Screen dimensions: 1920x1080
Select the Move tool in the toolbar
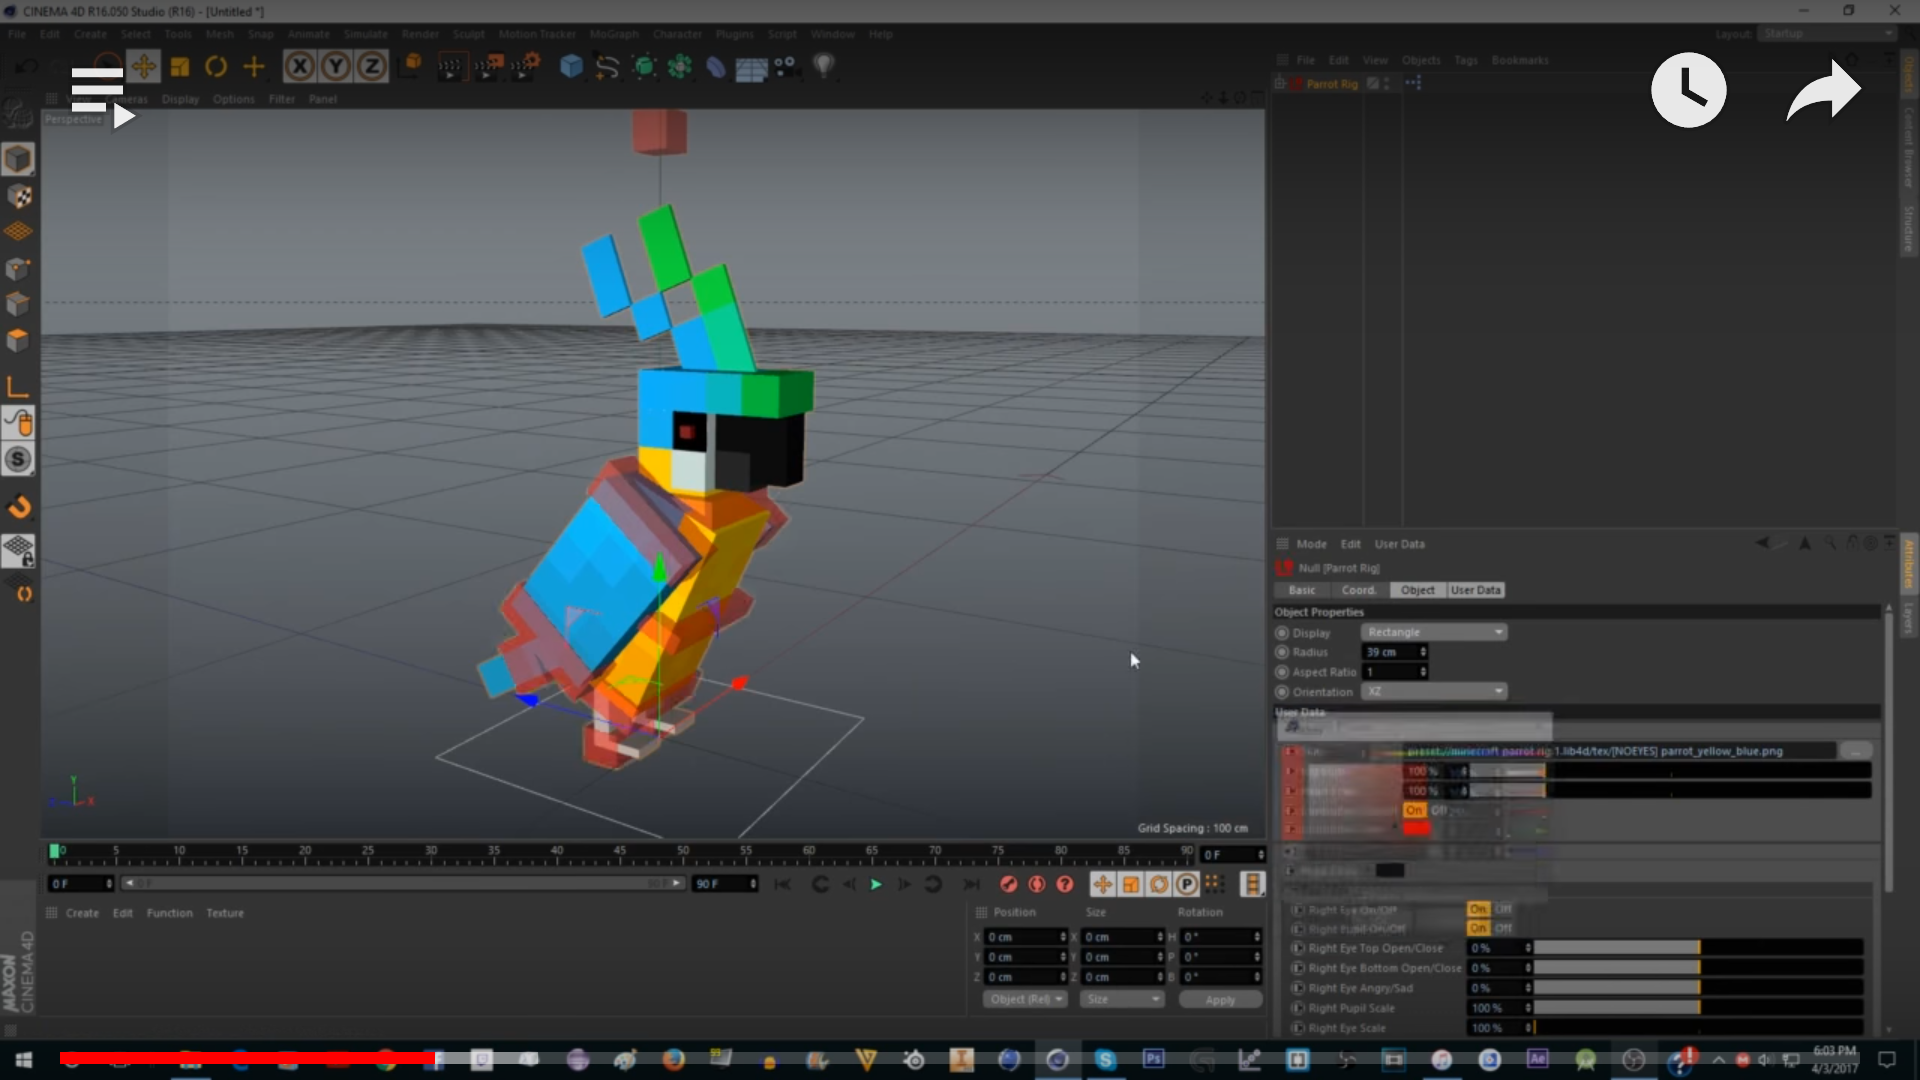(143, 67)
